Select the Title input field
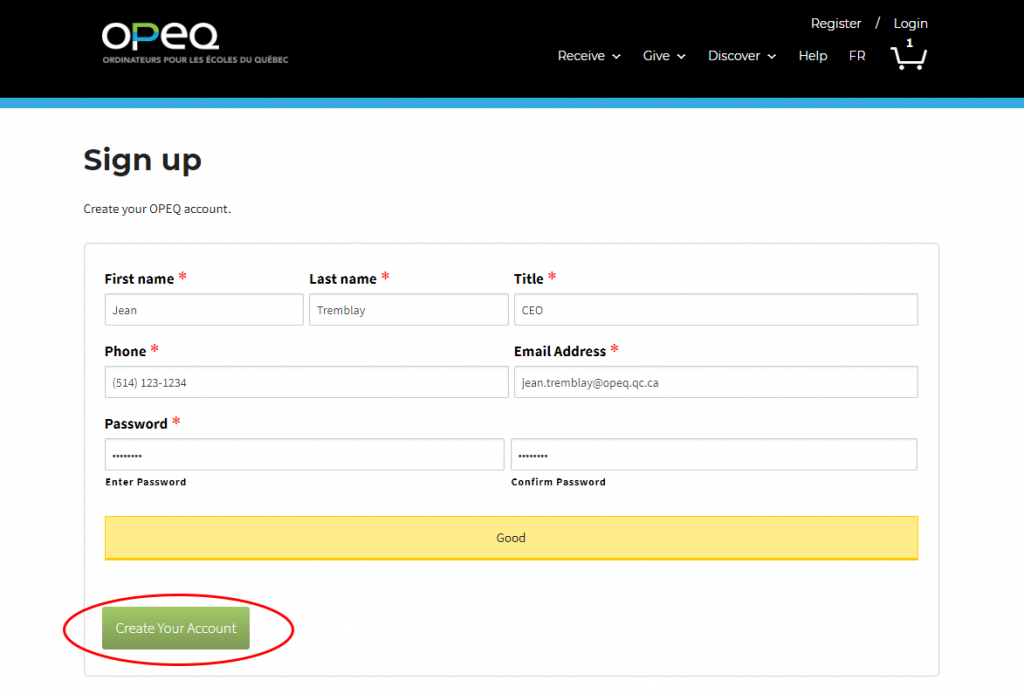Screen dimensions: 1024x694 [x=716, y=309]
